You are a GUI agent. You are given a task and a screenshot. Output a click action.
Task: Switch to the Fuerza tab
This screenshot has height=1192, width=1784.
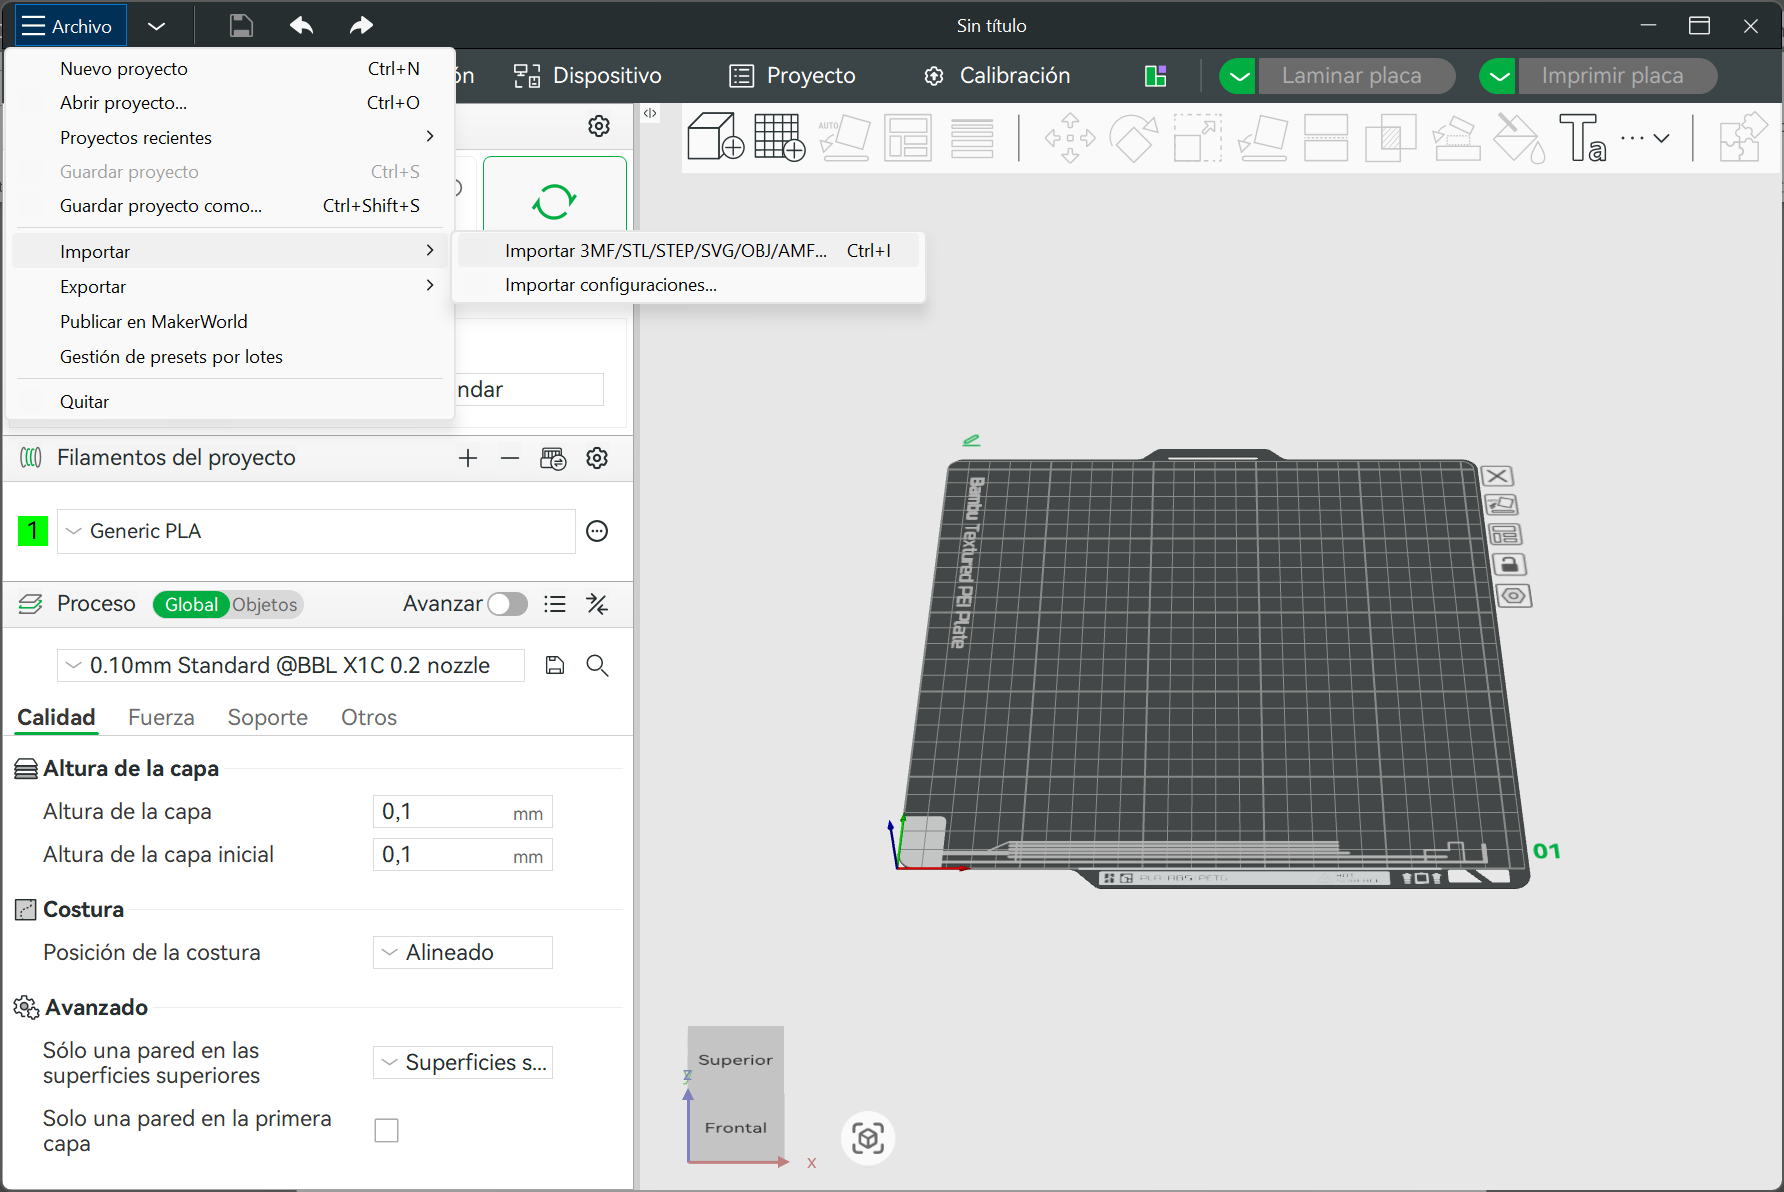(x=160, y=717)
